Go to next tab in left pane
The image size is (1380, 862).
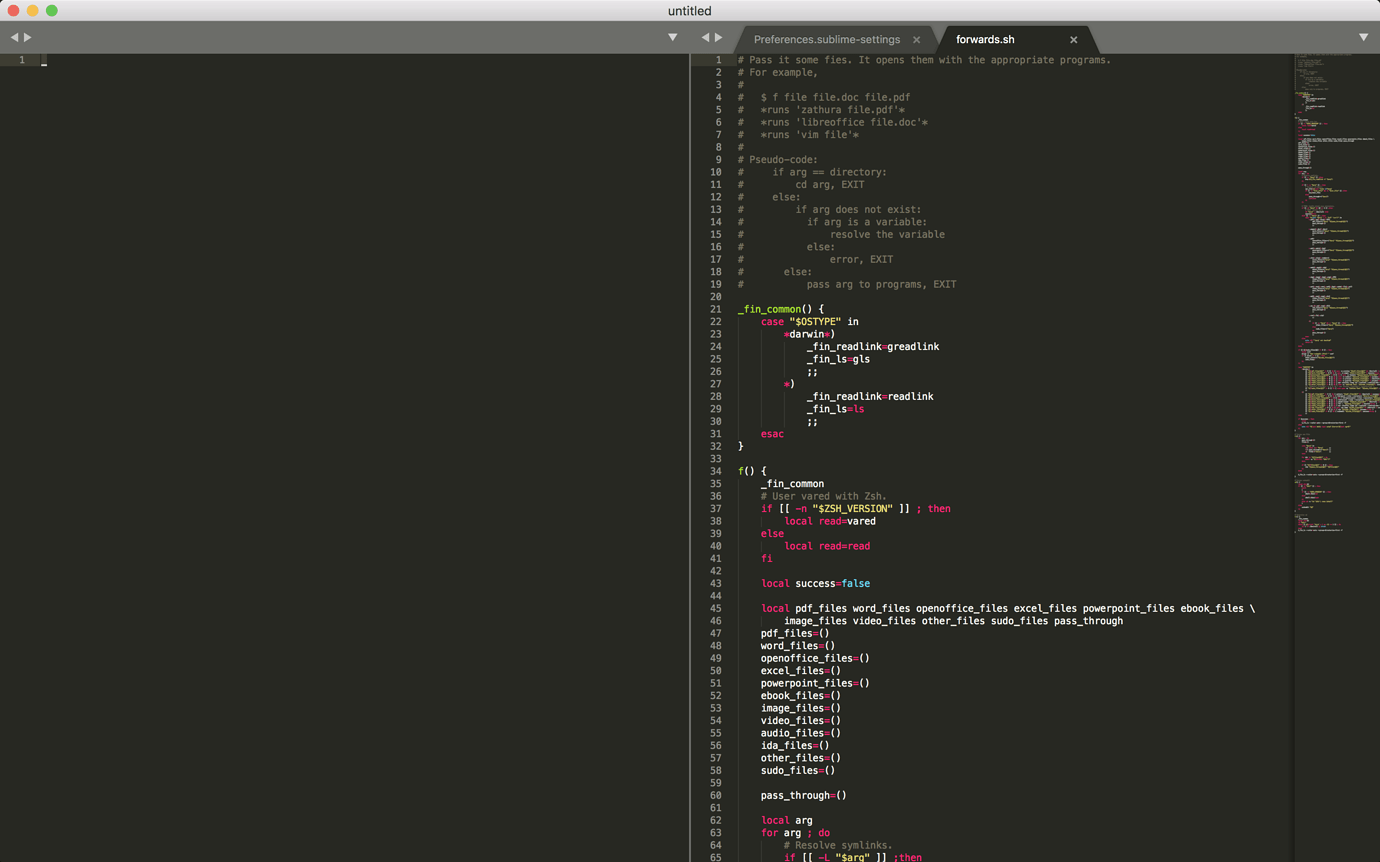coord(28,37)
